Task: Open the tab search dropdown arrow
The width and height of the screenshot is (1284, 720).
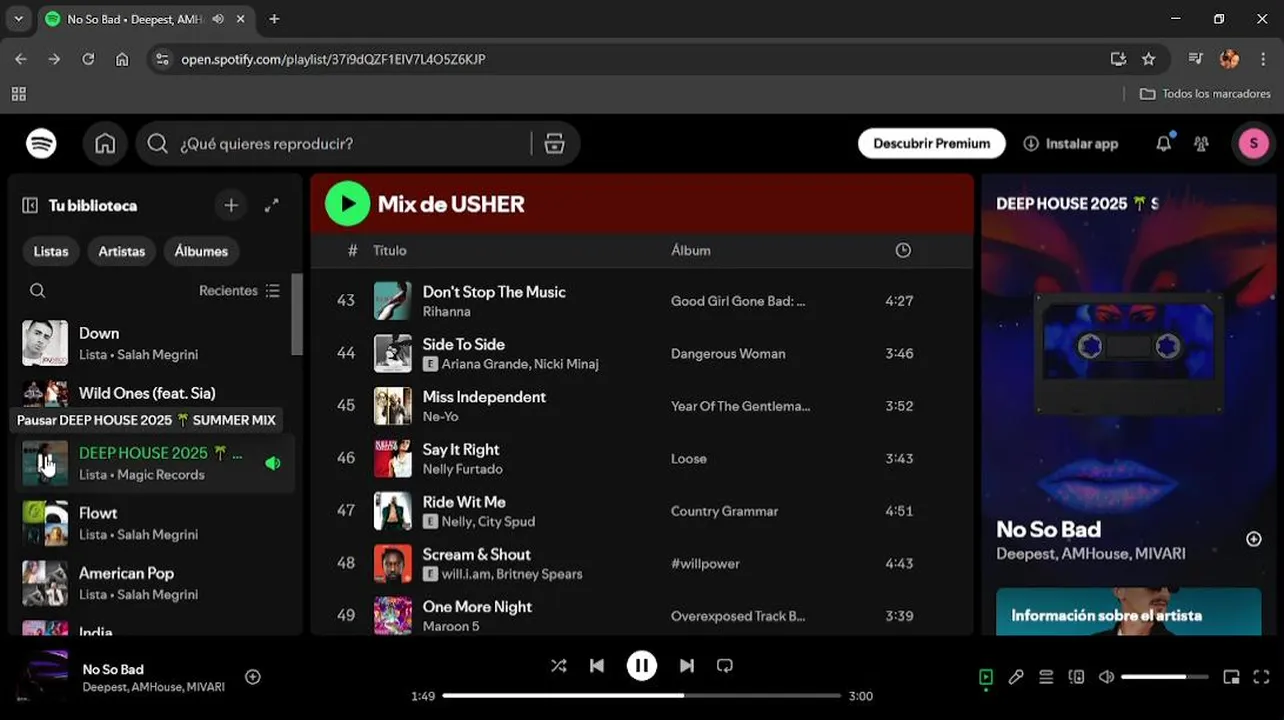Action: pos(18,19)
